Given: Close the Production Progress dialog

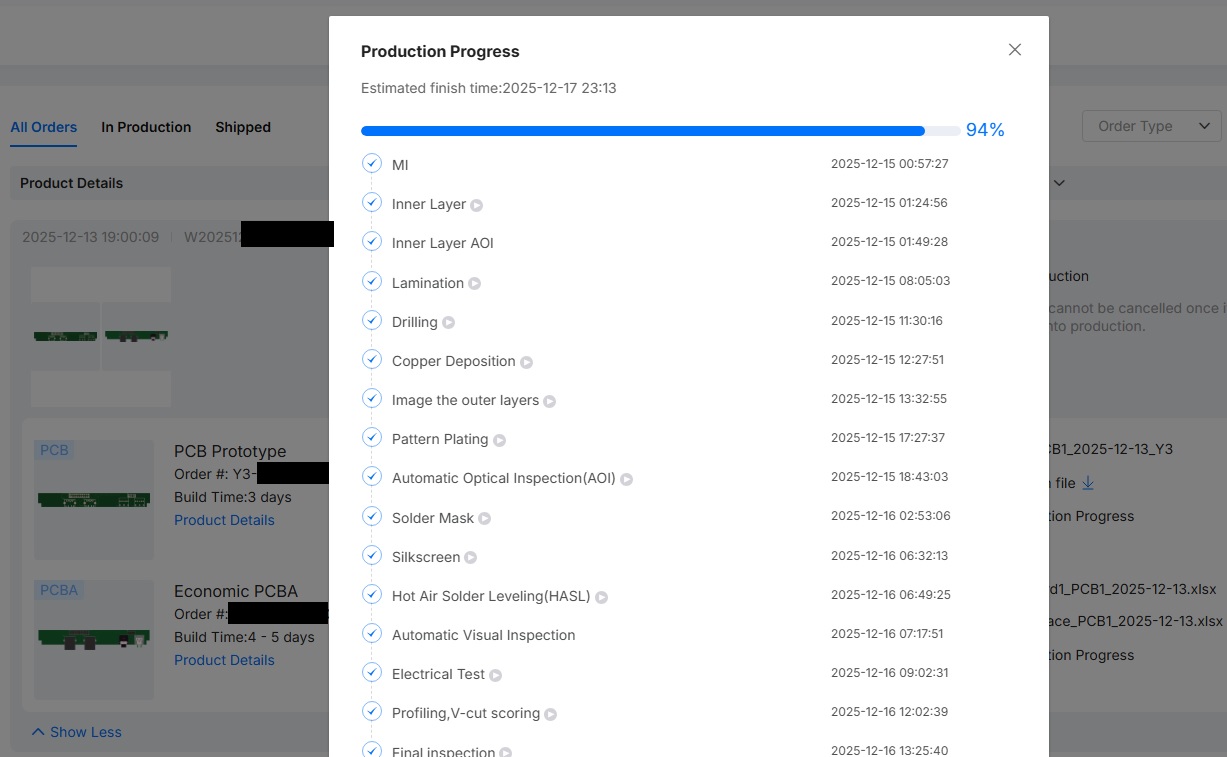Looking at the screenshot, I should (x=1015, y=50).
